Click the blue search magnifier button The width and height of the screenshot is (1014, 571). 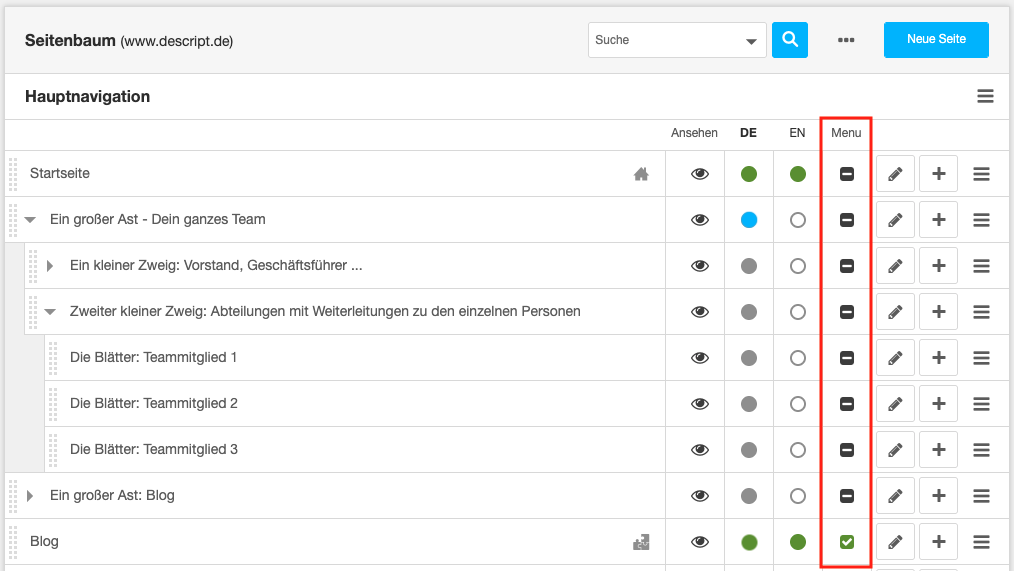[790, 39]
